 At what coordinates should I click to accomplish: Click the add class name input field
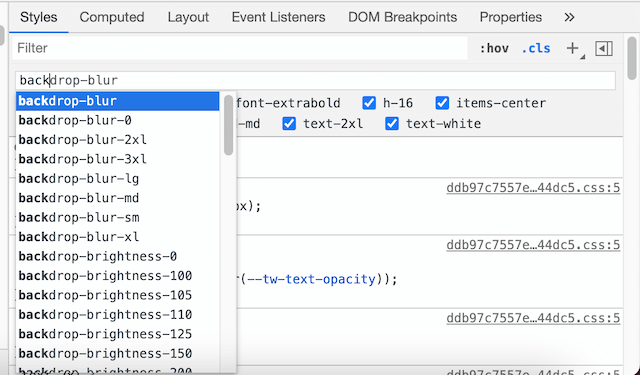pos(316,80)
